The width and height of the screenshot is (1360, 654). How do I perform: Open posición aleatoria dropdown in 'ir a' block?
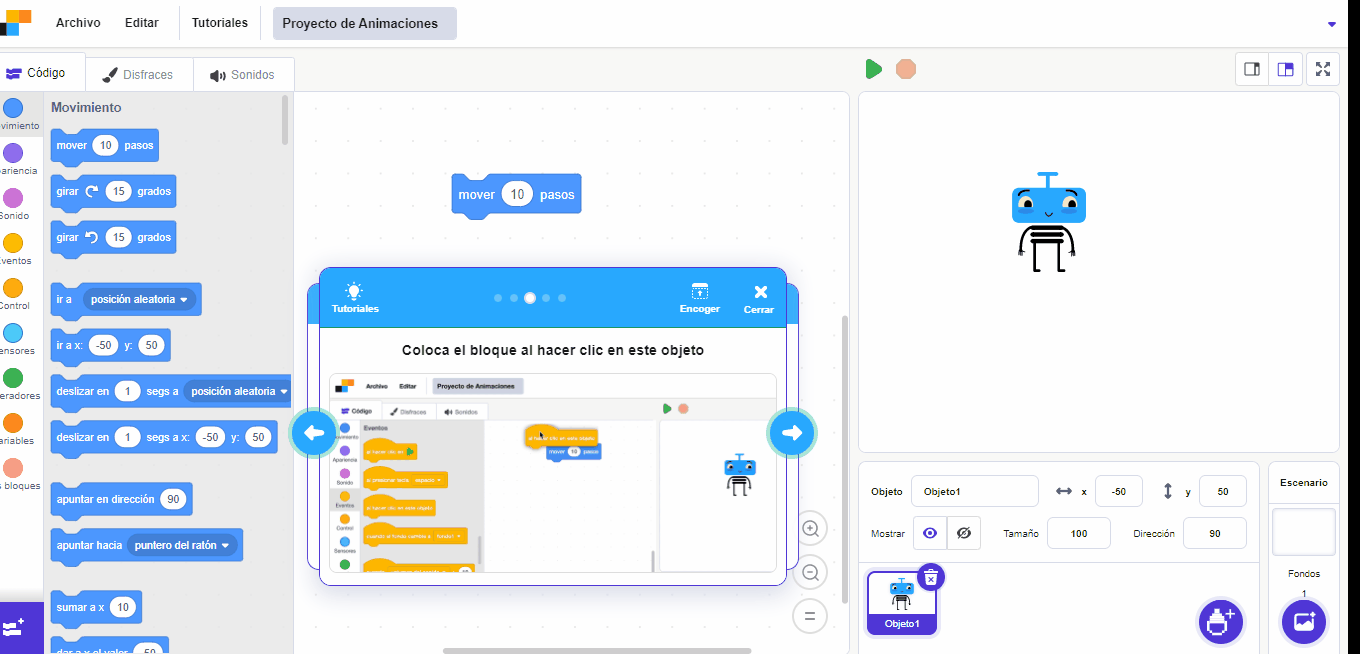pos(139,299)
